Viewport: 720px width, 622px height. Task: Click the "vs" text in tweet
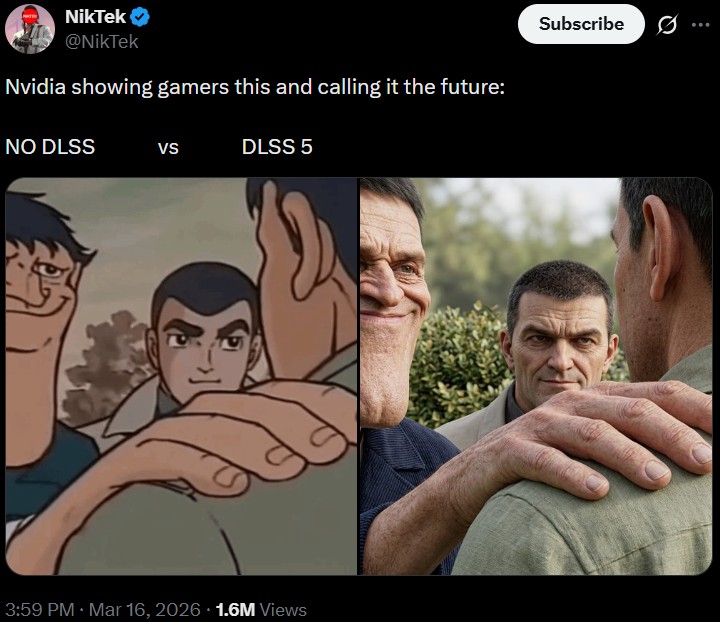168,147
